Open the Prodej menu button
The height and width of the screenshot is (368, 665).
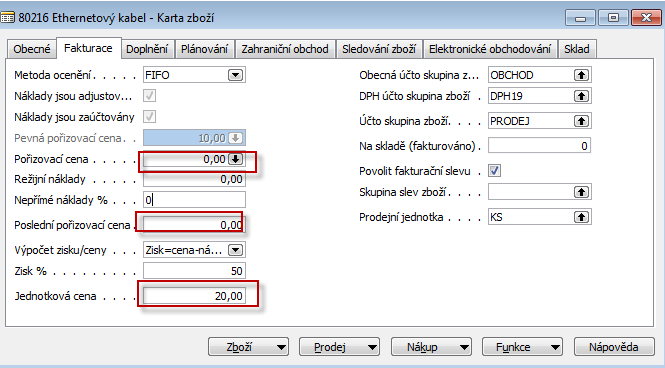tap(340, 347)
